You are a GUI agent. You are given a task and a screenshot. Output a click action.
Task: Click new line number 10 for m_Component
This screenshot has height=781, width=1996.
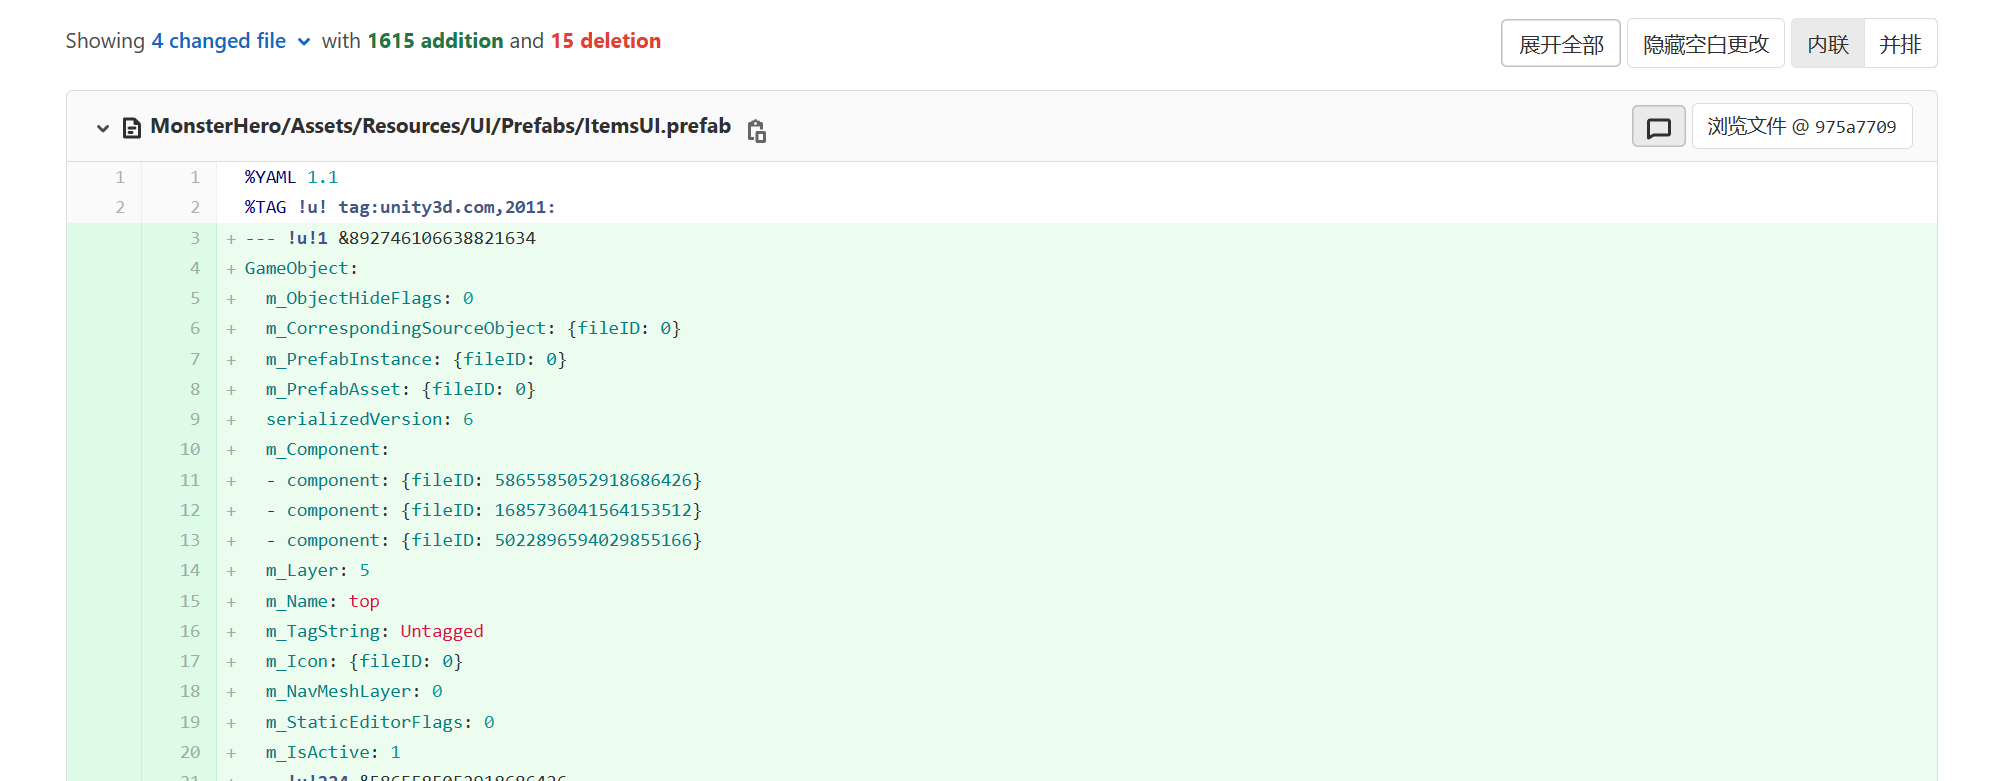(x=190, y=449)
